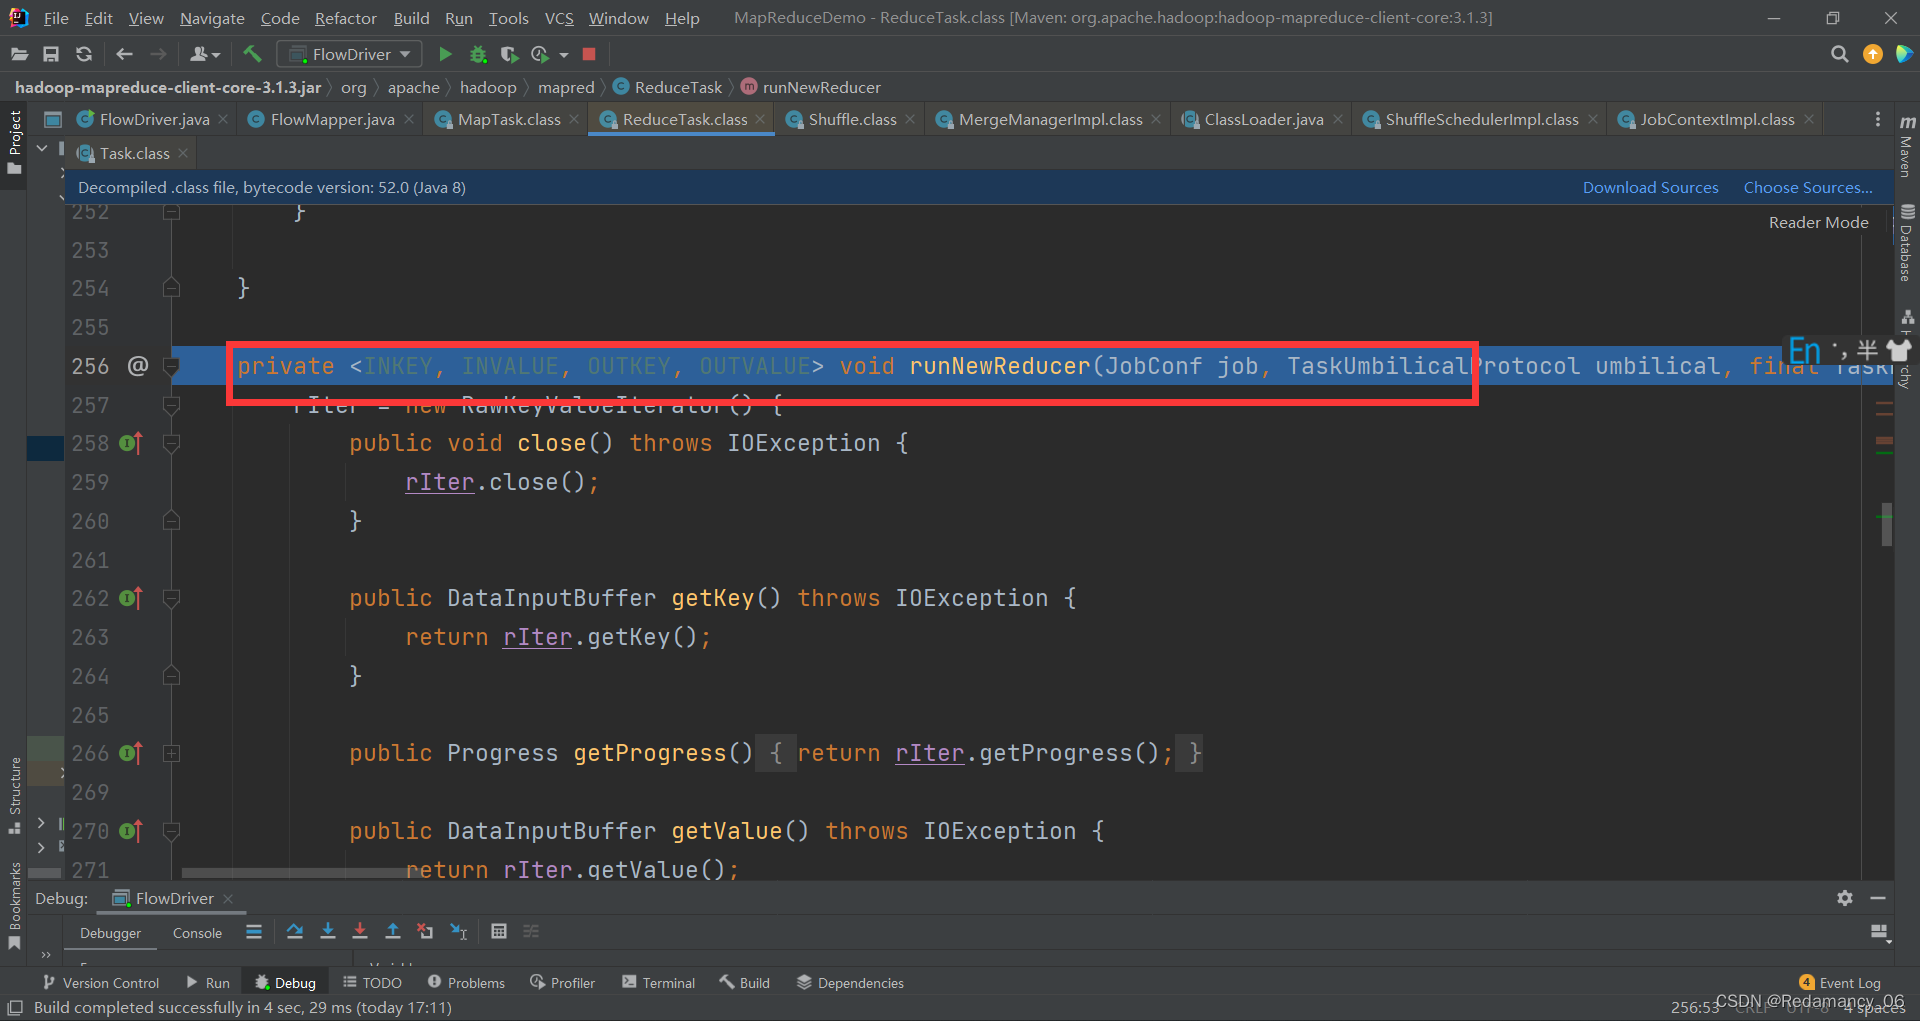
Task: Switch to the Shuffle.class tab
Action: pos(852,119)
